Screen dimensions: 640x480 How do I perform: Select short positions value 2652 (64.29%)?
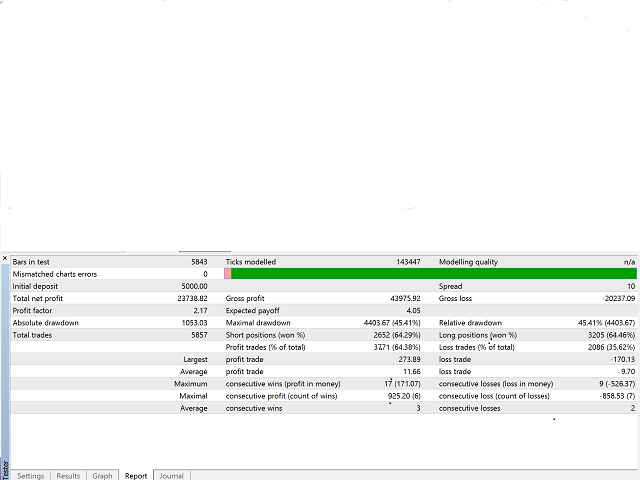point(397,335)
